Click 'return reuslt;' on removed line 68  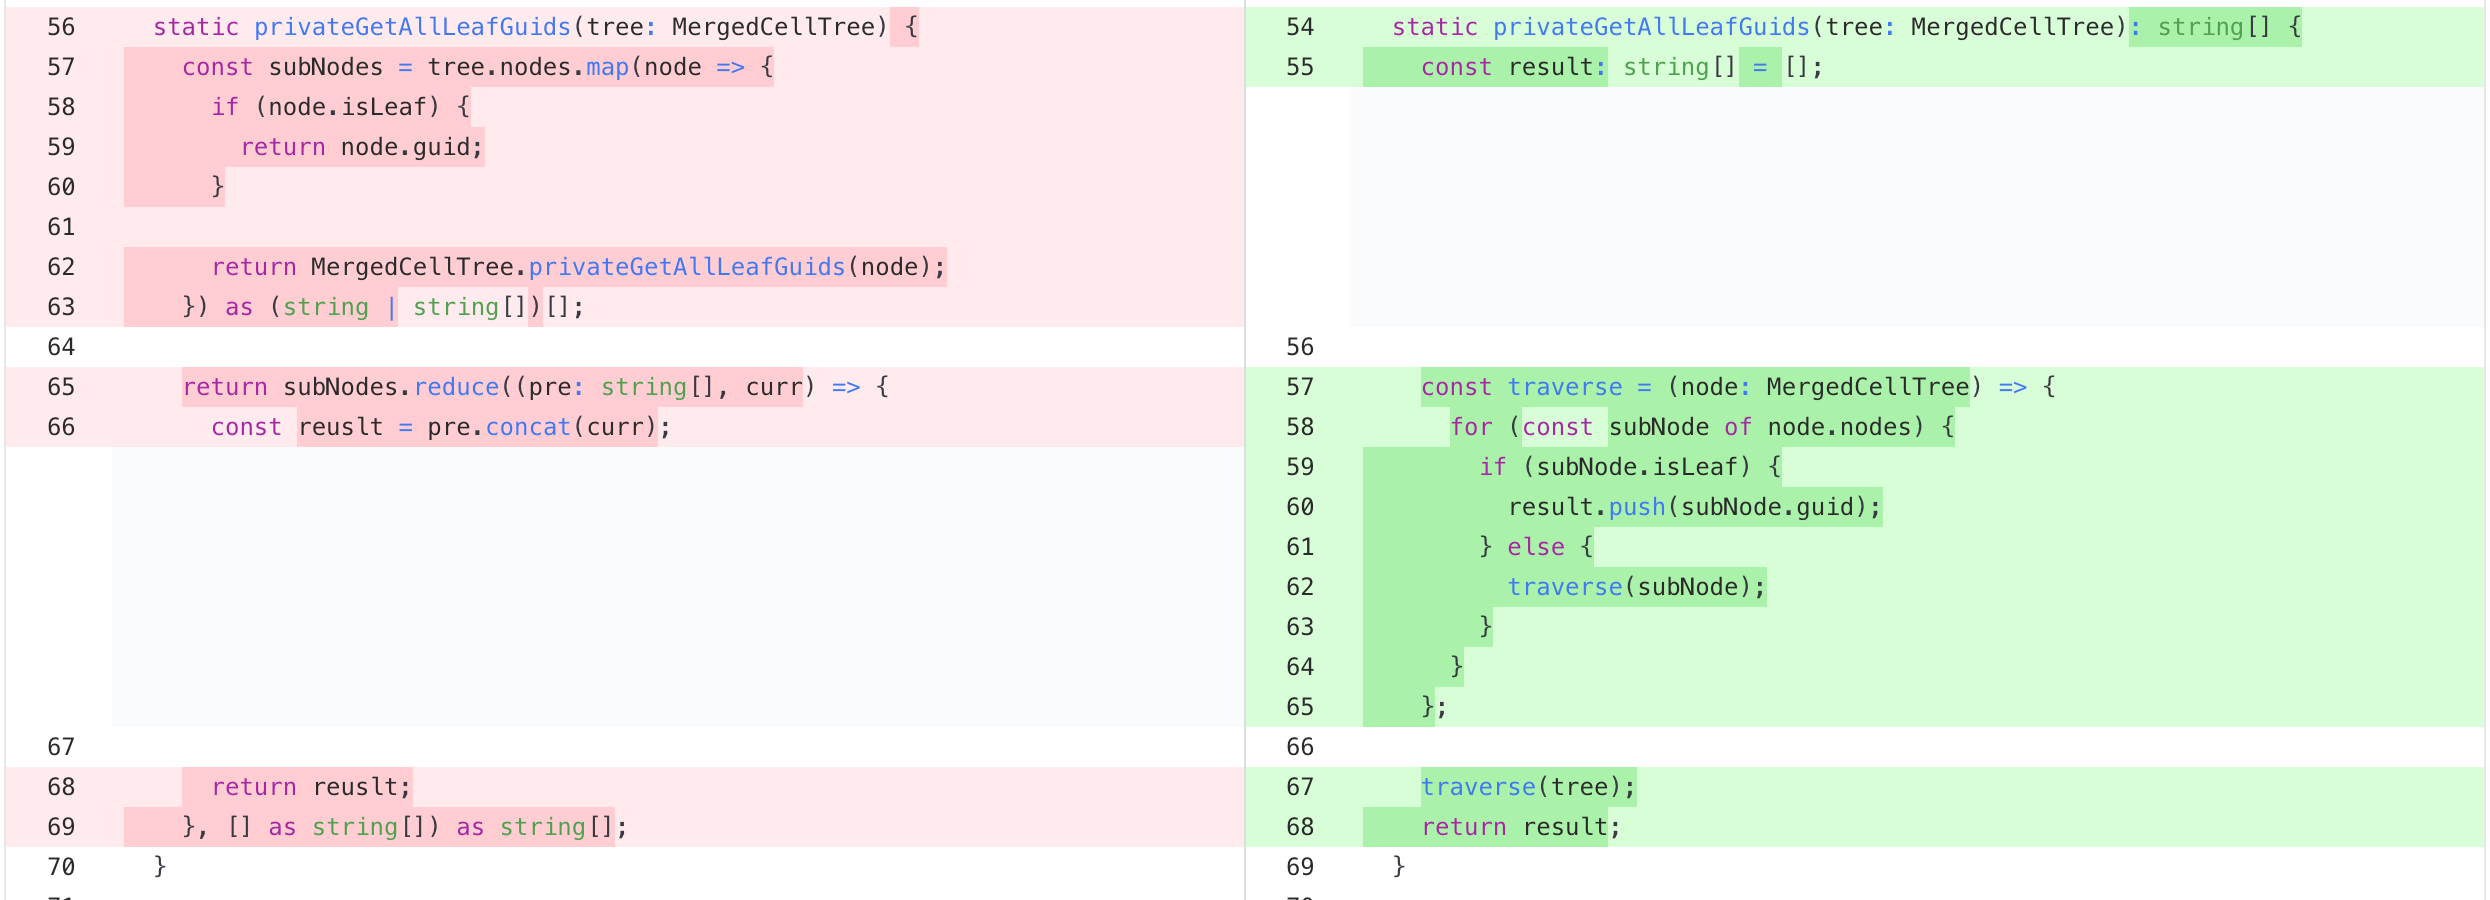pyautogui.click(x=311, y=787)
